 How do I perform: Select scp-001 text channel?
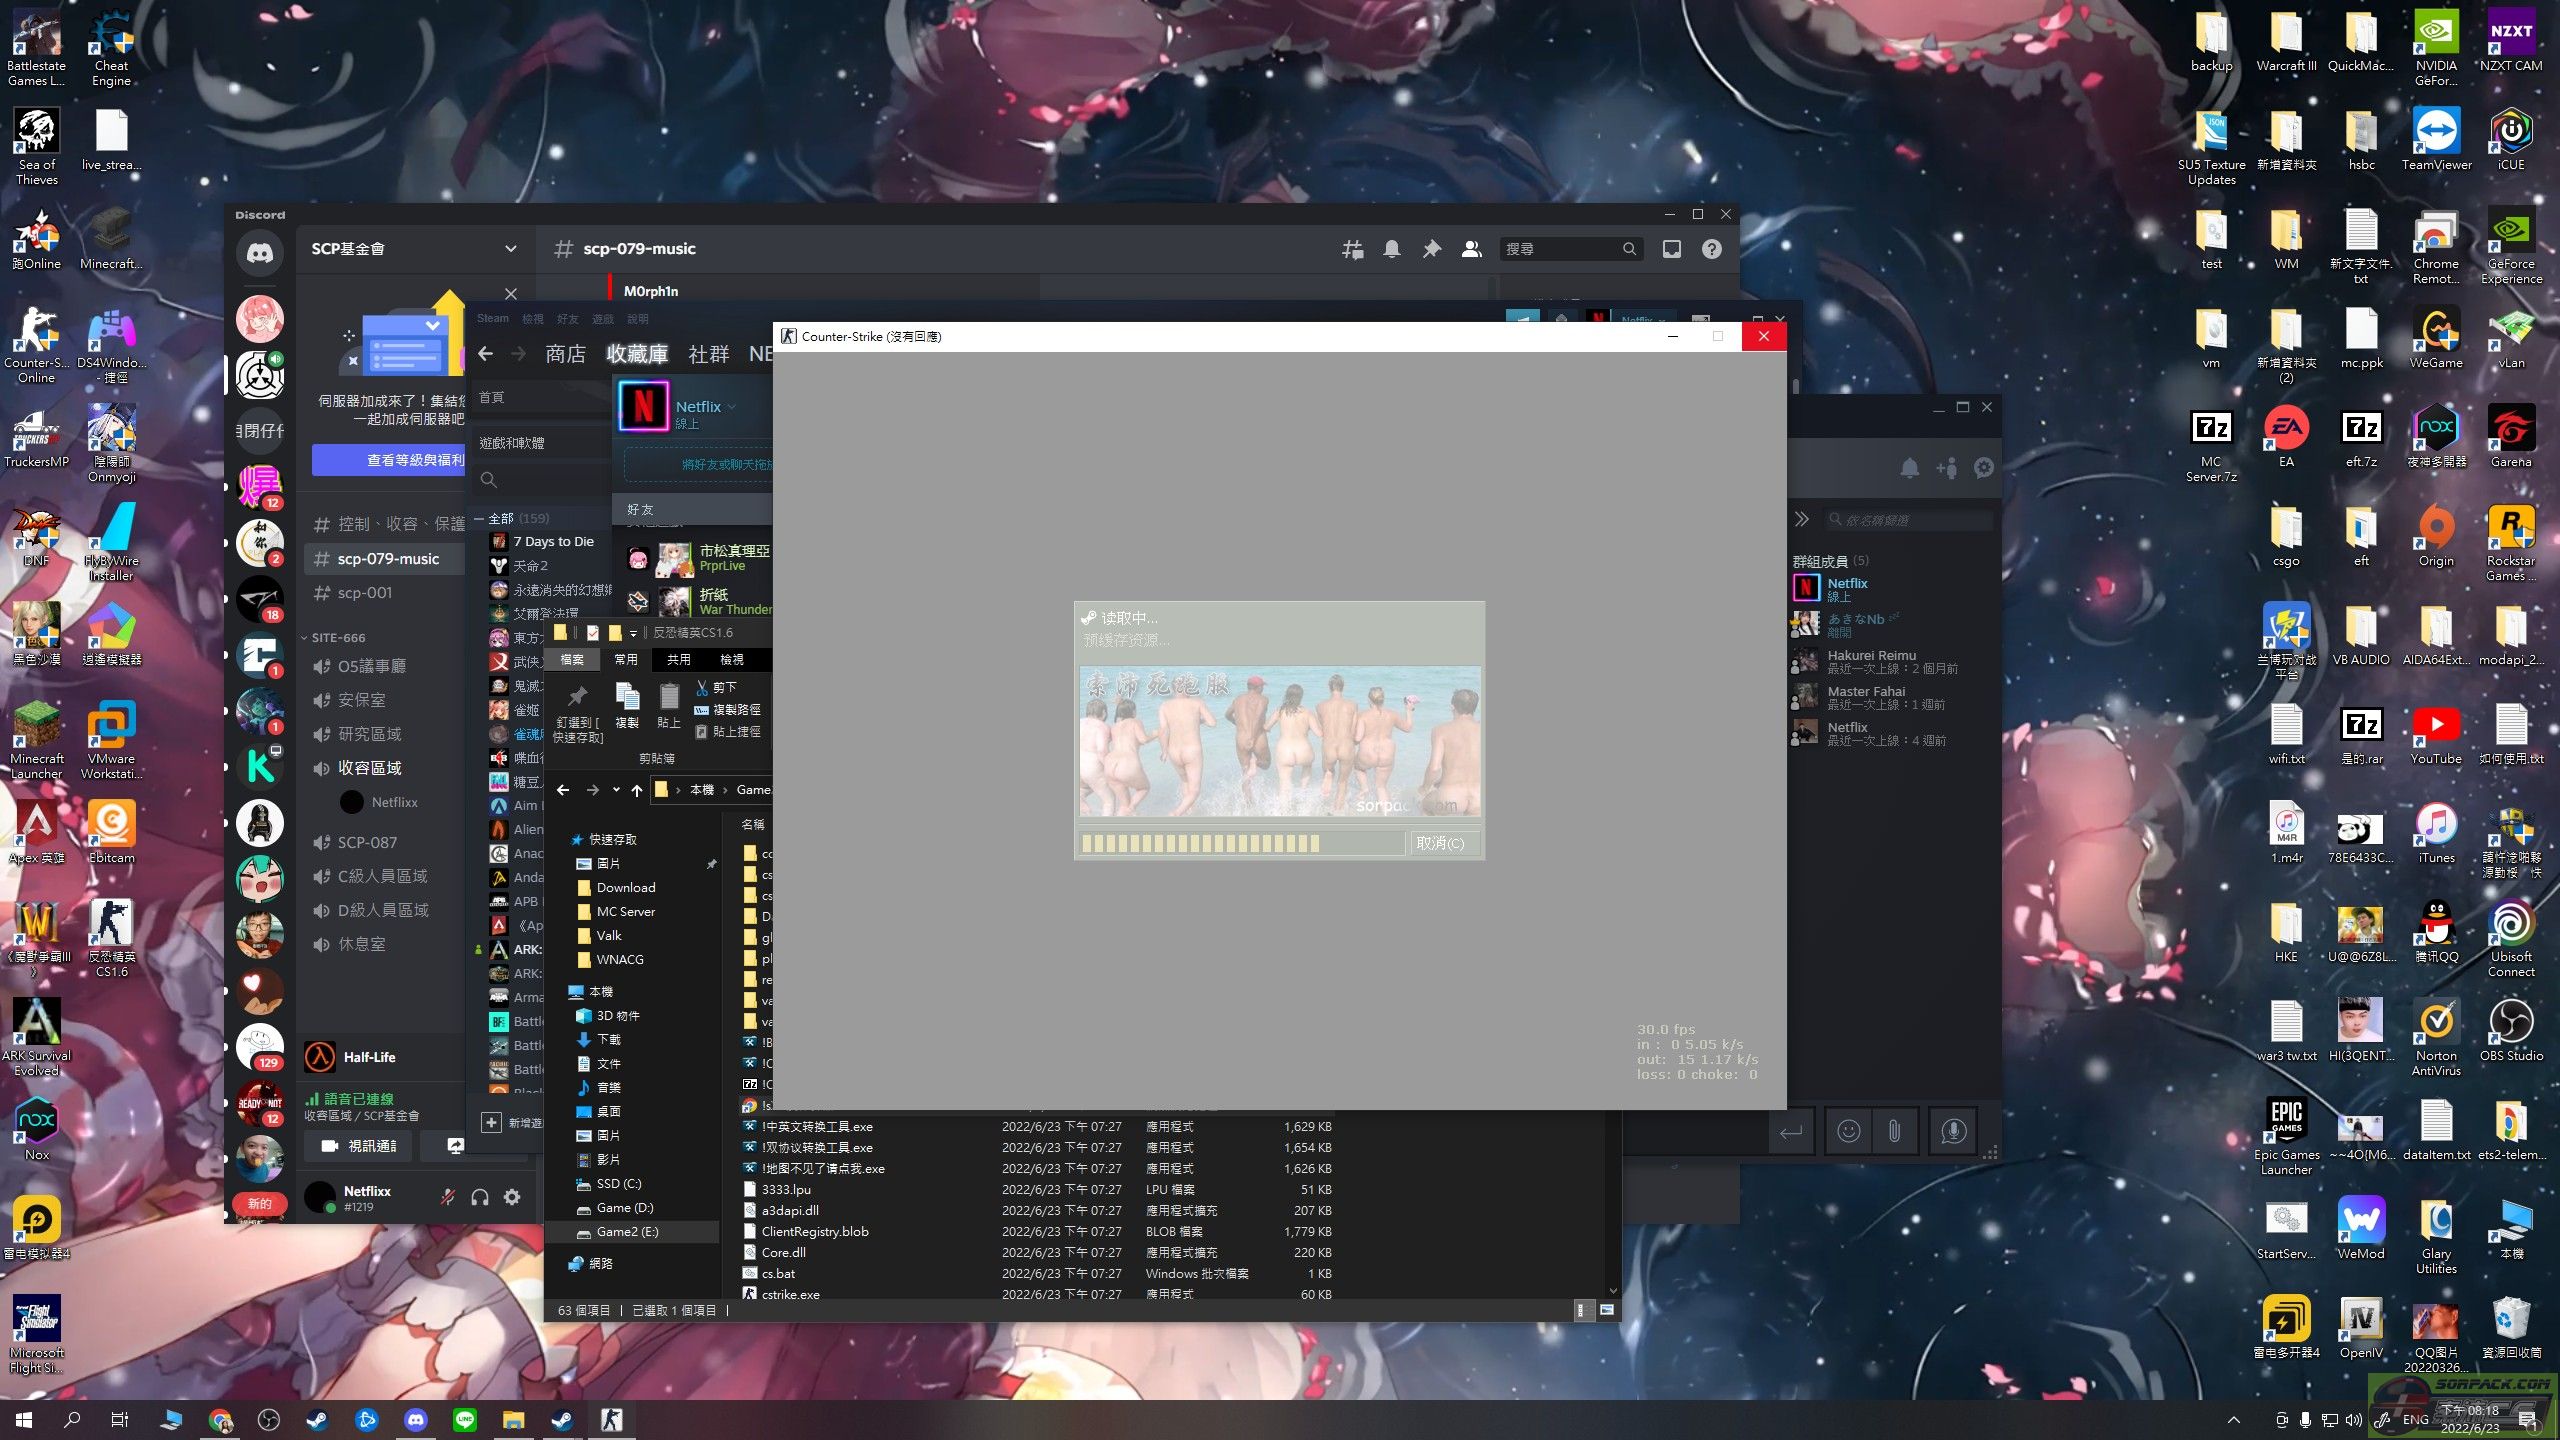(x=365, y=593)
